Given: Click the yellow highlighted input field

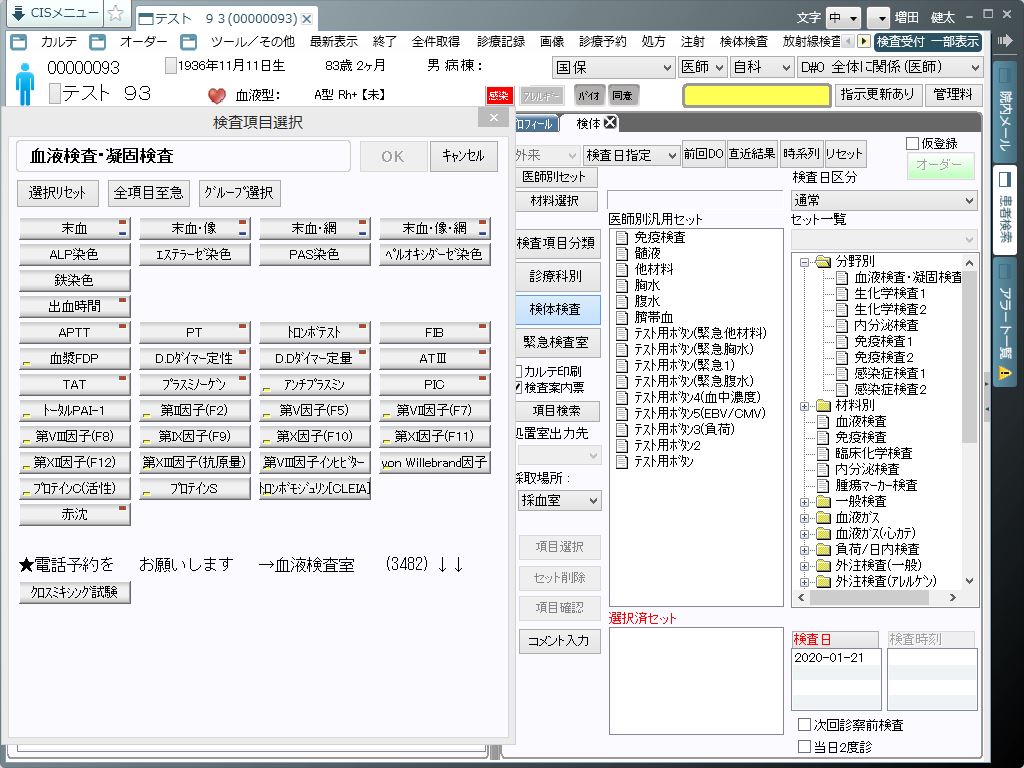Looking at the screenshot, I should tap(756, 95).
